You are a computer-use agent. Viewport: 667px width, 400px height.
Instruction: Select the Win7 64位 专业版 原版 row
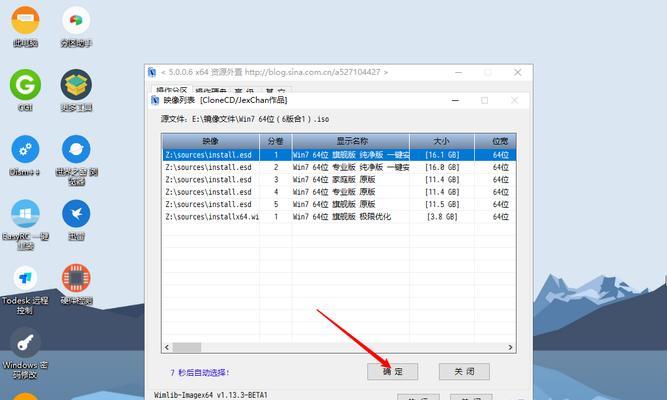click(339, 192)
